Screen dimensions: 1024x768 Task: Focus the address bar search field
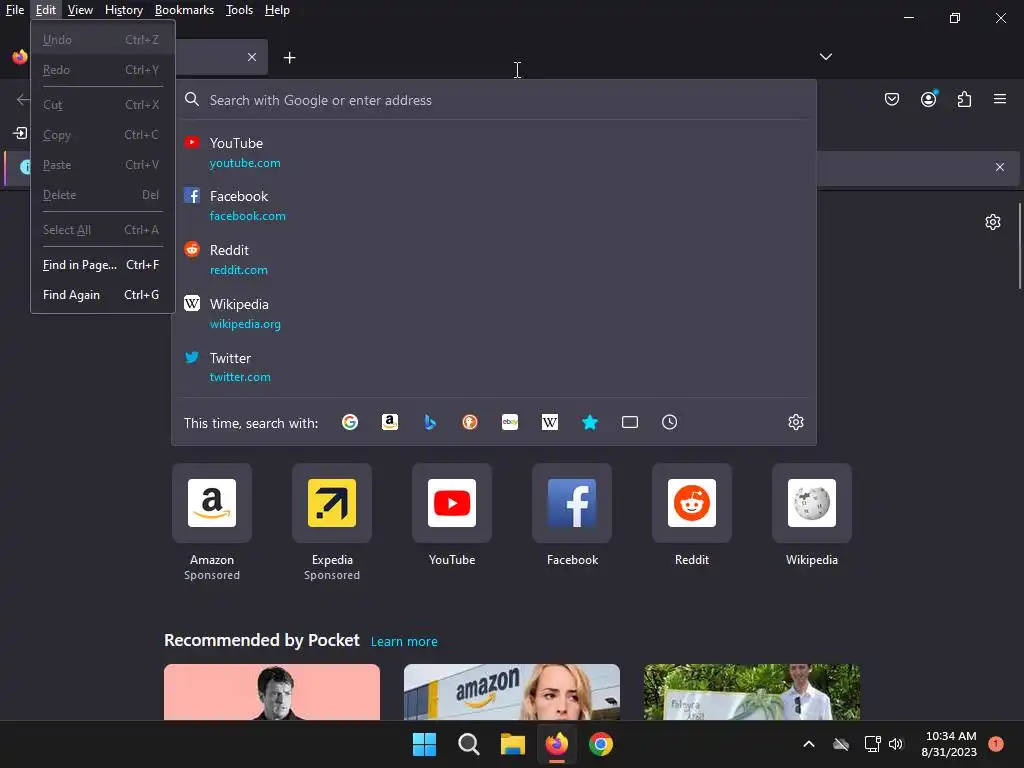tap(496, 100)
